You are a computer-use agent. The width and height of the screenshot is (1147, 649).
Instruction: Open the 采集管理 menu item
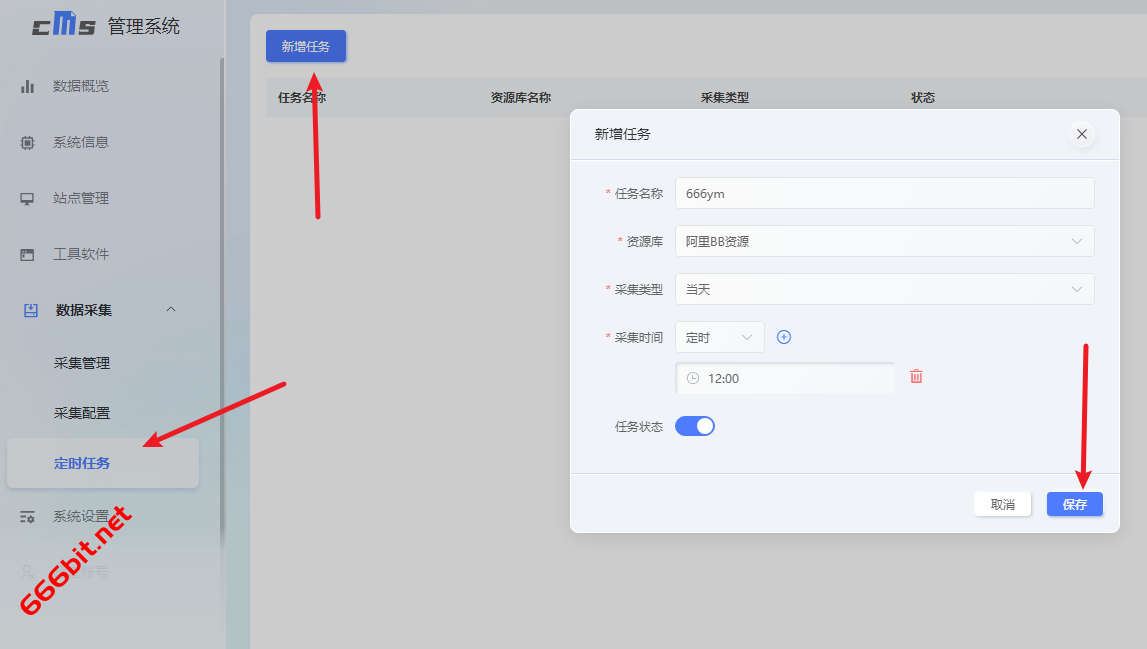(x=82, y=363)
